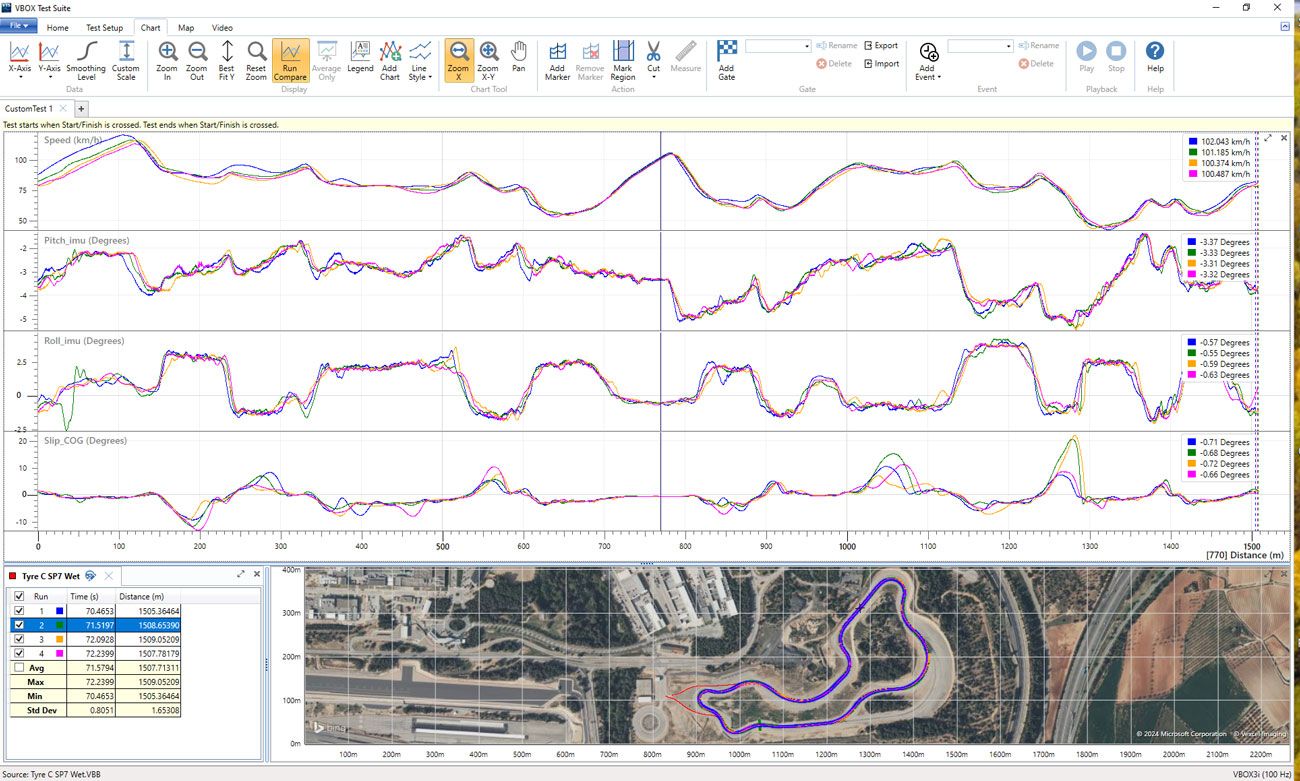Uncheck the Run 1 checkbox
Screen dimensions: 1300x781
coord(19,611)
